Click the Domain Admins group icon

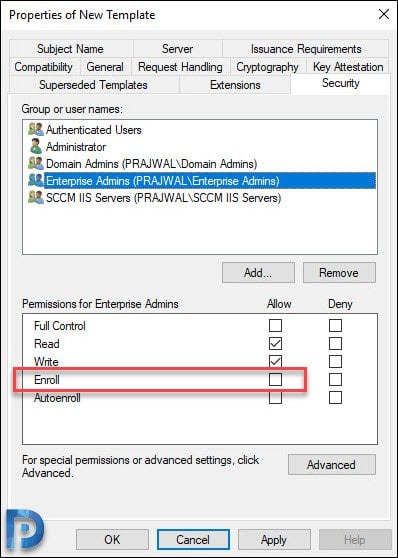click(36, 164)
